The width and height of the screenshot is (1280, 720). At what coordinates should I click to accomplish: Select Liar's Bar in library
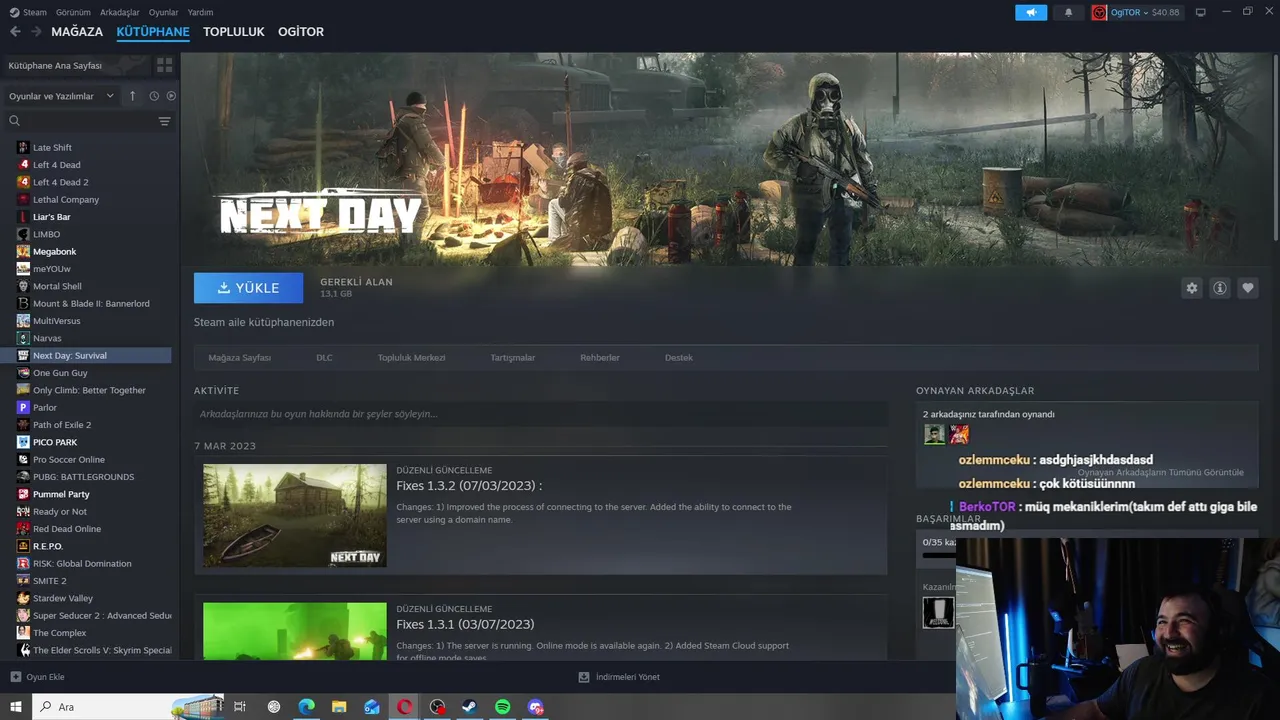click(51, 217)
